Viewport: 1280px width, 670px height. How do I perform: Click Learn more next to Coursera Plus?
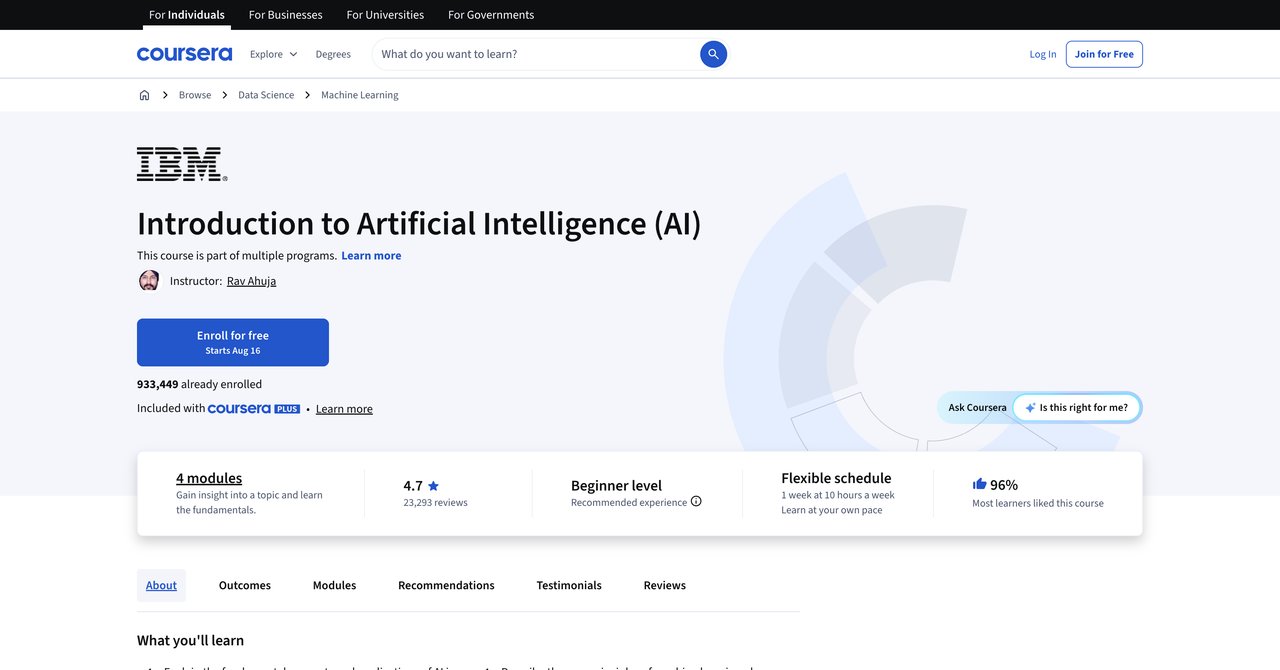tap(344, 409)
